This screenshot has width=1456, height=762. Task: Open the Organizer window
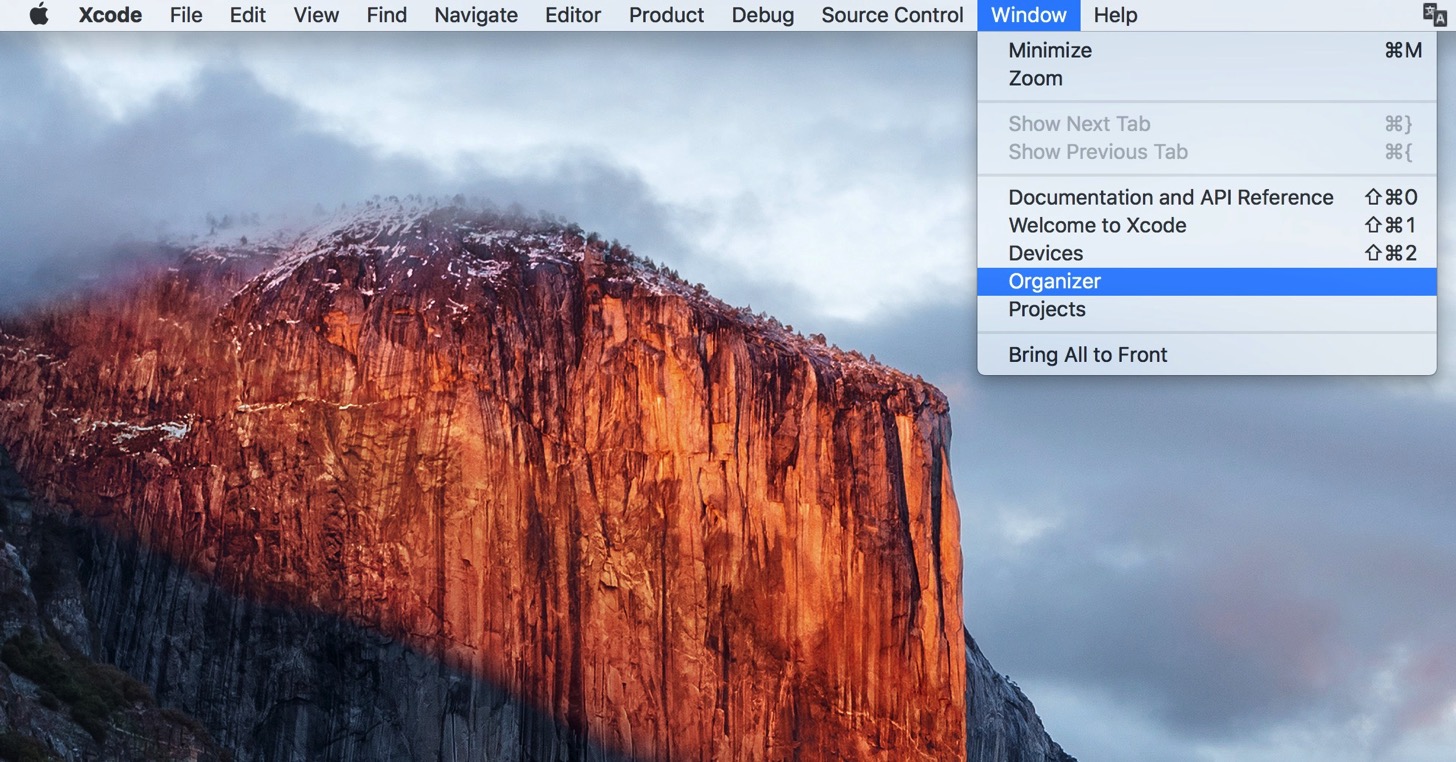pos(1207,281)
